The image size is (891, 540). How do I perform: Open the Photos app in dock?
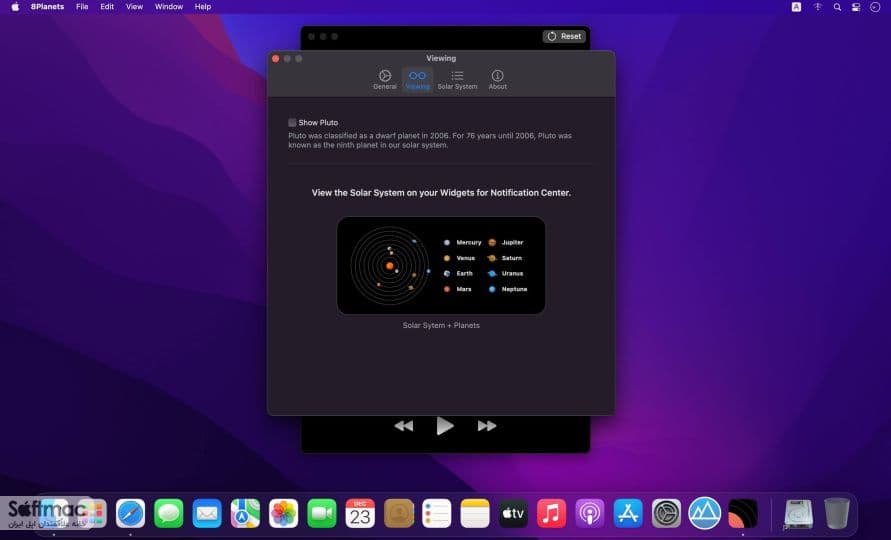pos(284,513)
